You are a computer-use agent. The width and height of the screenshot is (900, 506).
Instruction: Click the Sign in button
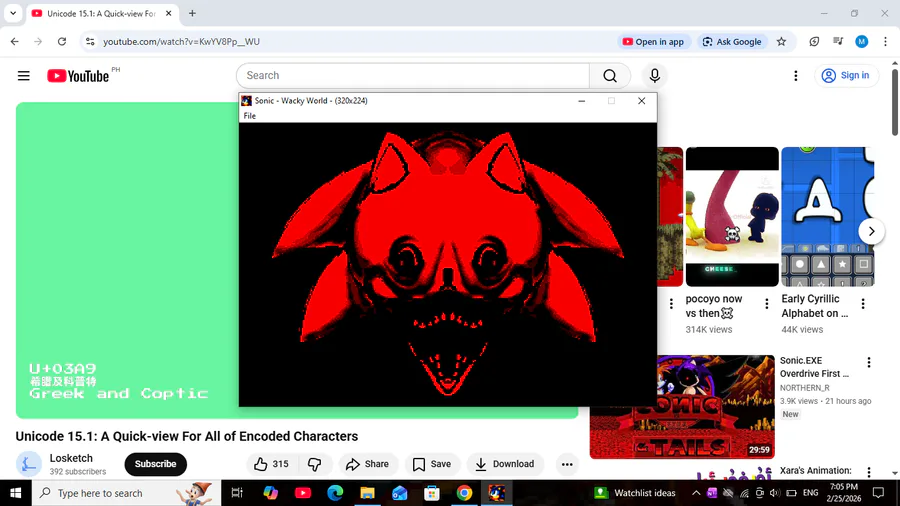(846, 75)
